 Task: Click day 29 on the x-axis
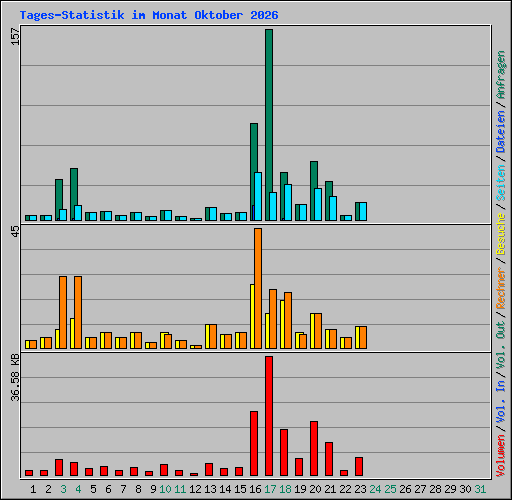(x=450, y=489)
